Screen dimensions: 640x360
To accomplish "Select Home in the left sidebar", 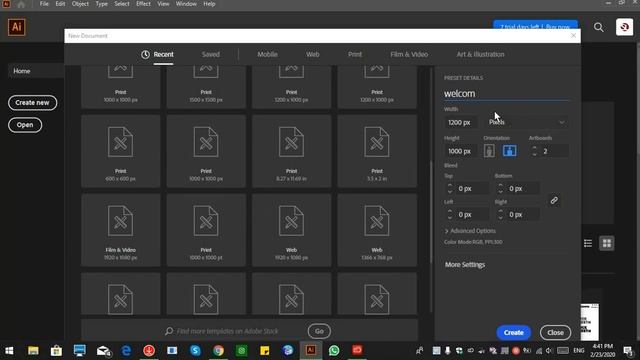I will [x=35, y=71].
